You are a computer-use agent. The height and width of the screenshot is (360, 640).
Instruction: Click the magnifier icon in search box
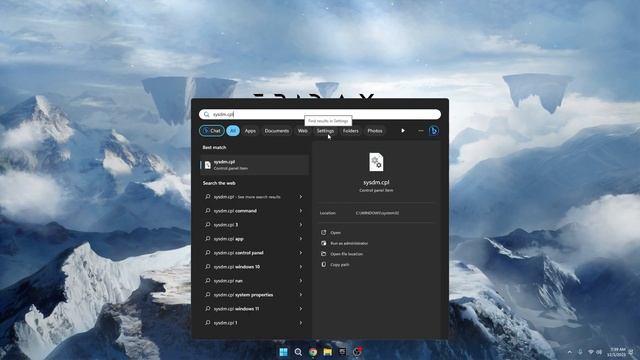point(207,114)
